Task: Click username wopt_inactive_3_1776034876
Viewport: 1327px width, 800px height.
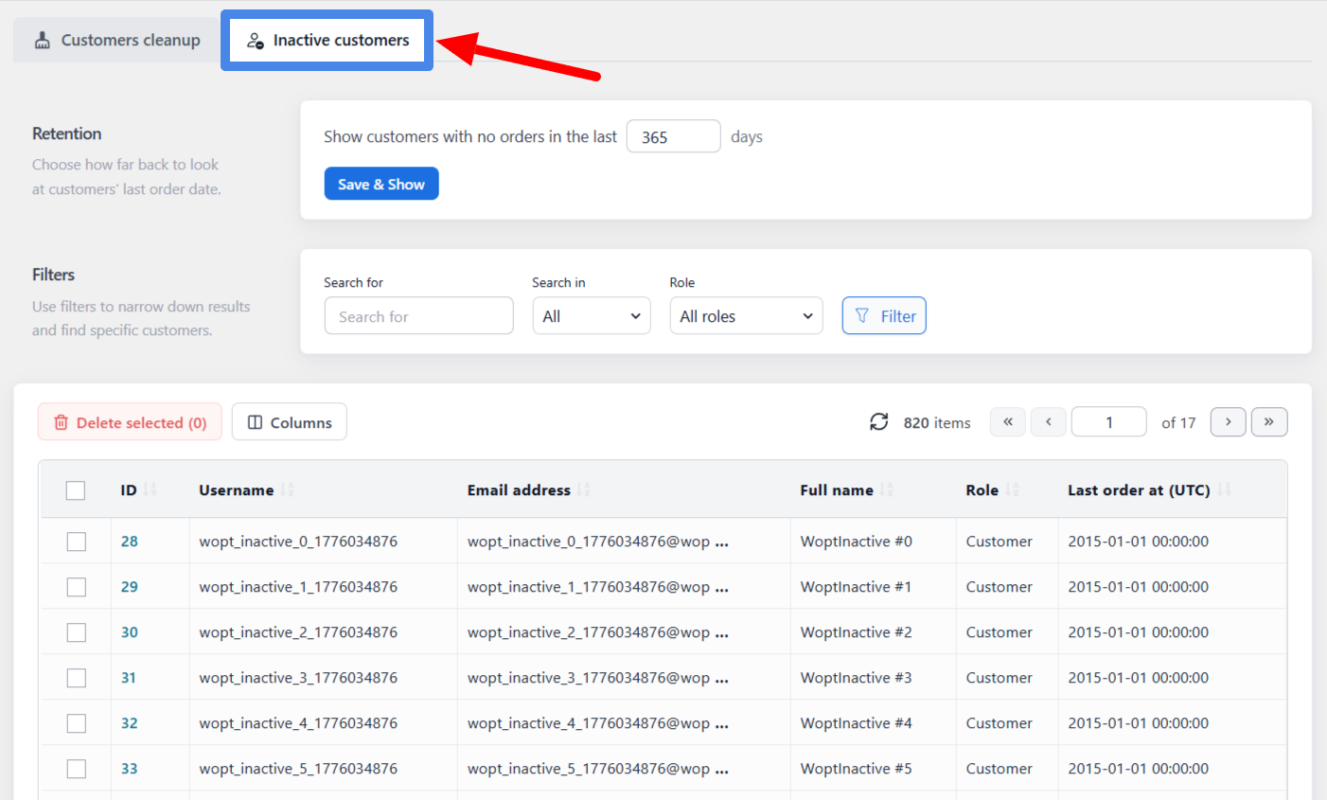Action: pos(298,678)
